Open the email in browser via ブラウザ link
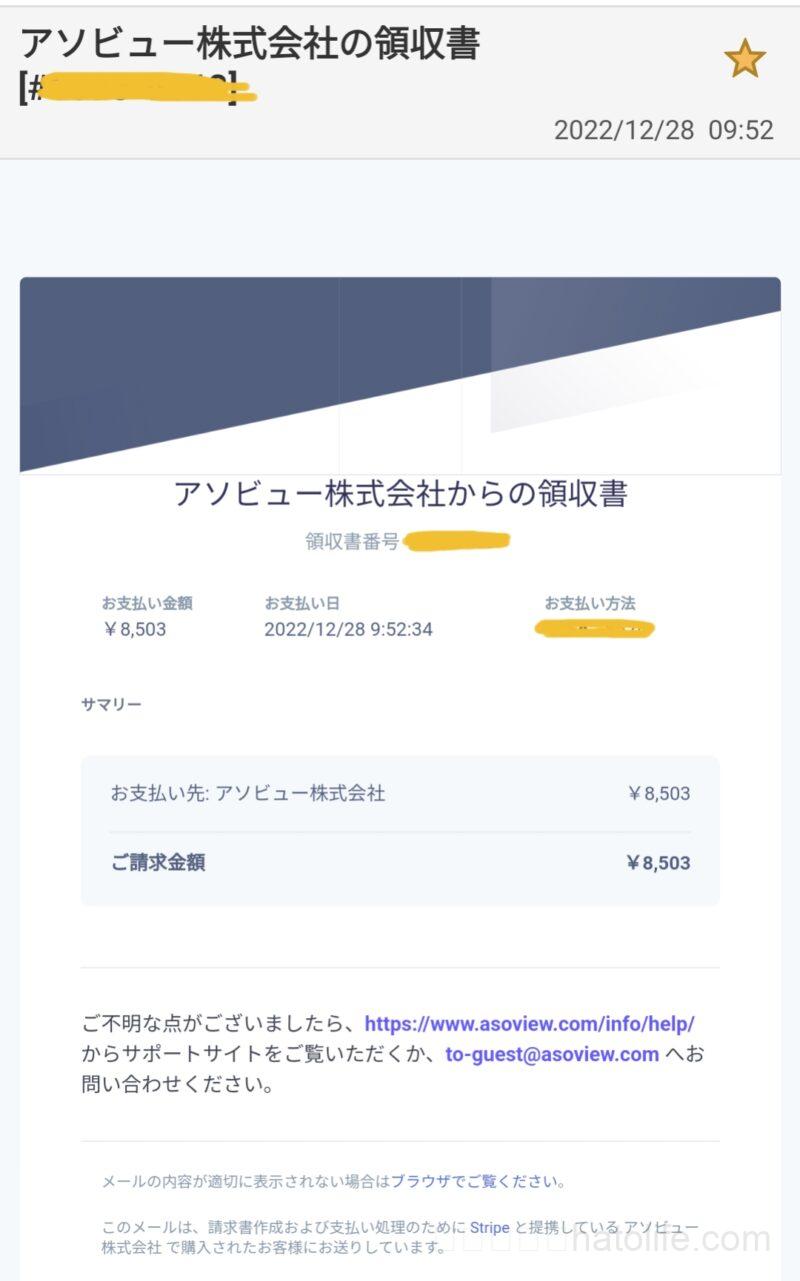Viewport: 800px width, 1281px height. [419, 1181]
